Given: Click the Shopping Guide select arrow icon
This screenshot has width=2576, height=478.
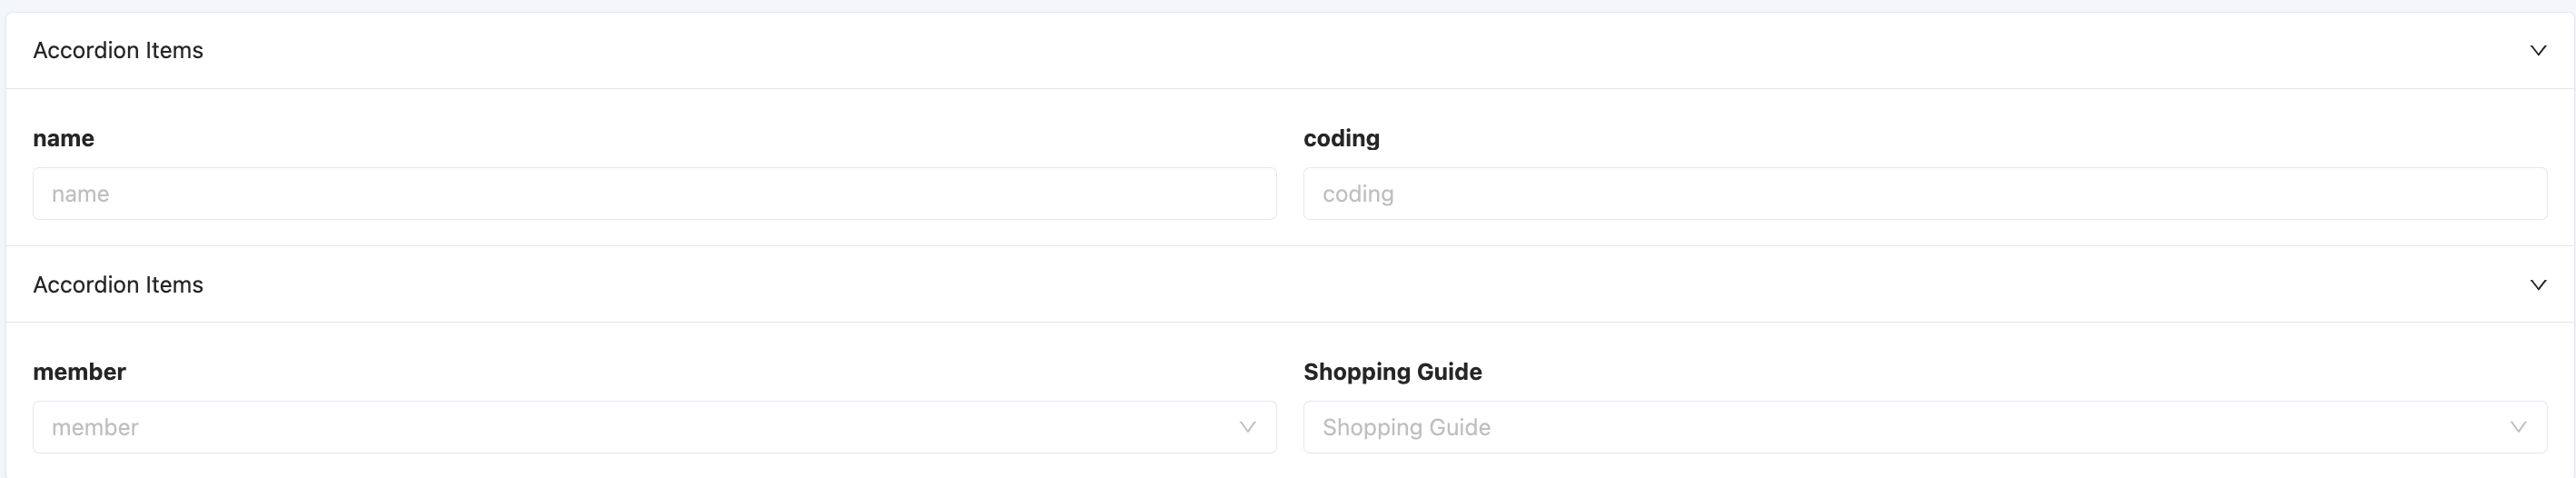Looking at the screenshot, I should (2518, 427).
